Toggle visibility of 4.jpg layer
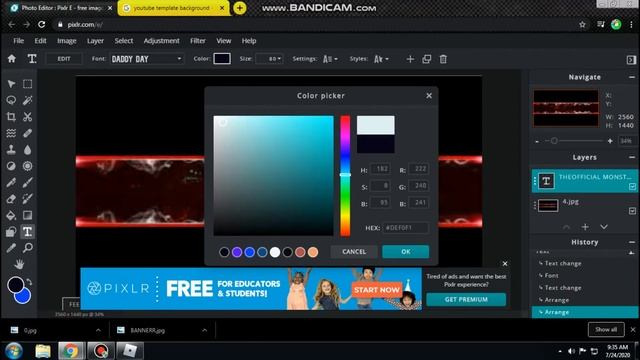Screen dimensions: 640x360 click(632, 211)
